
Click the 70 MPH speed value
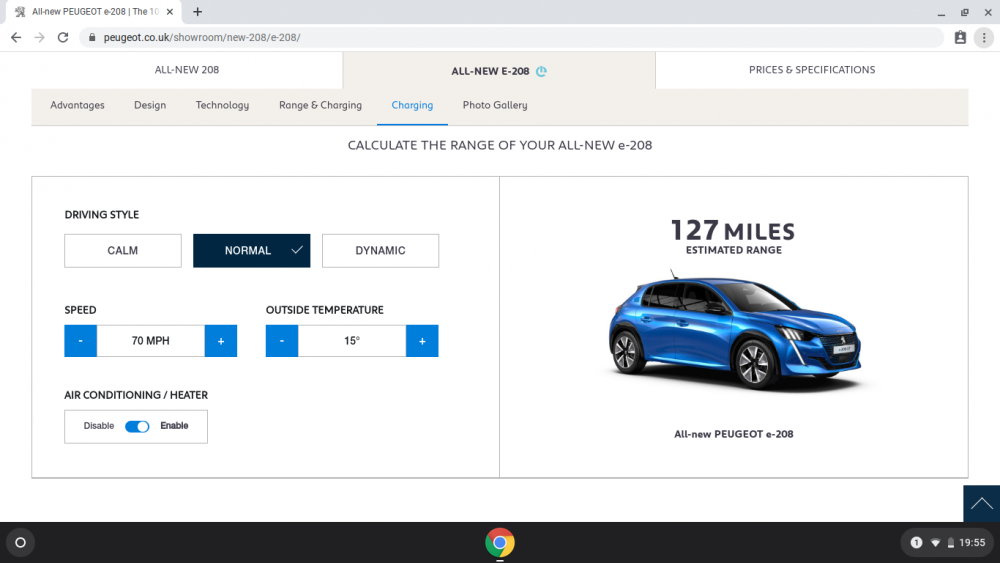click(151, 340)
